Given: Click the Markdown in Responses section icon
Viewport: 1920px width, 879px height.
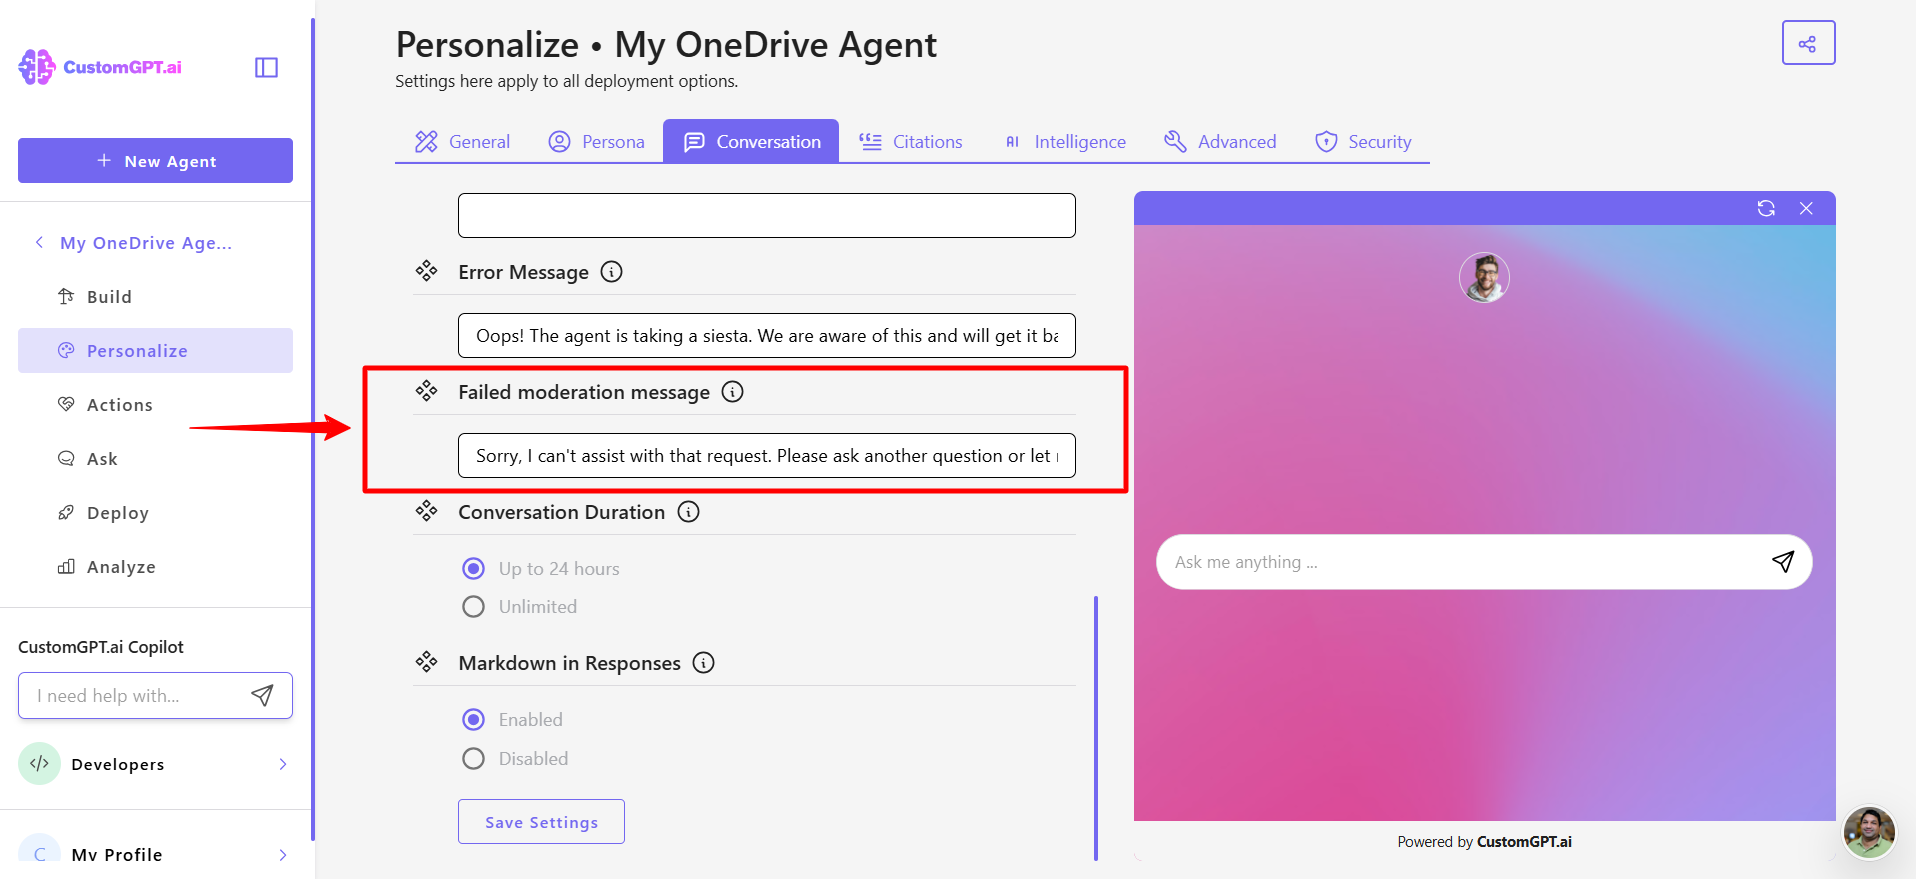Looking at the screenshot, I should tap(427, 662).
